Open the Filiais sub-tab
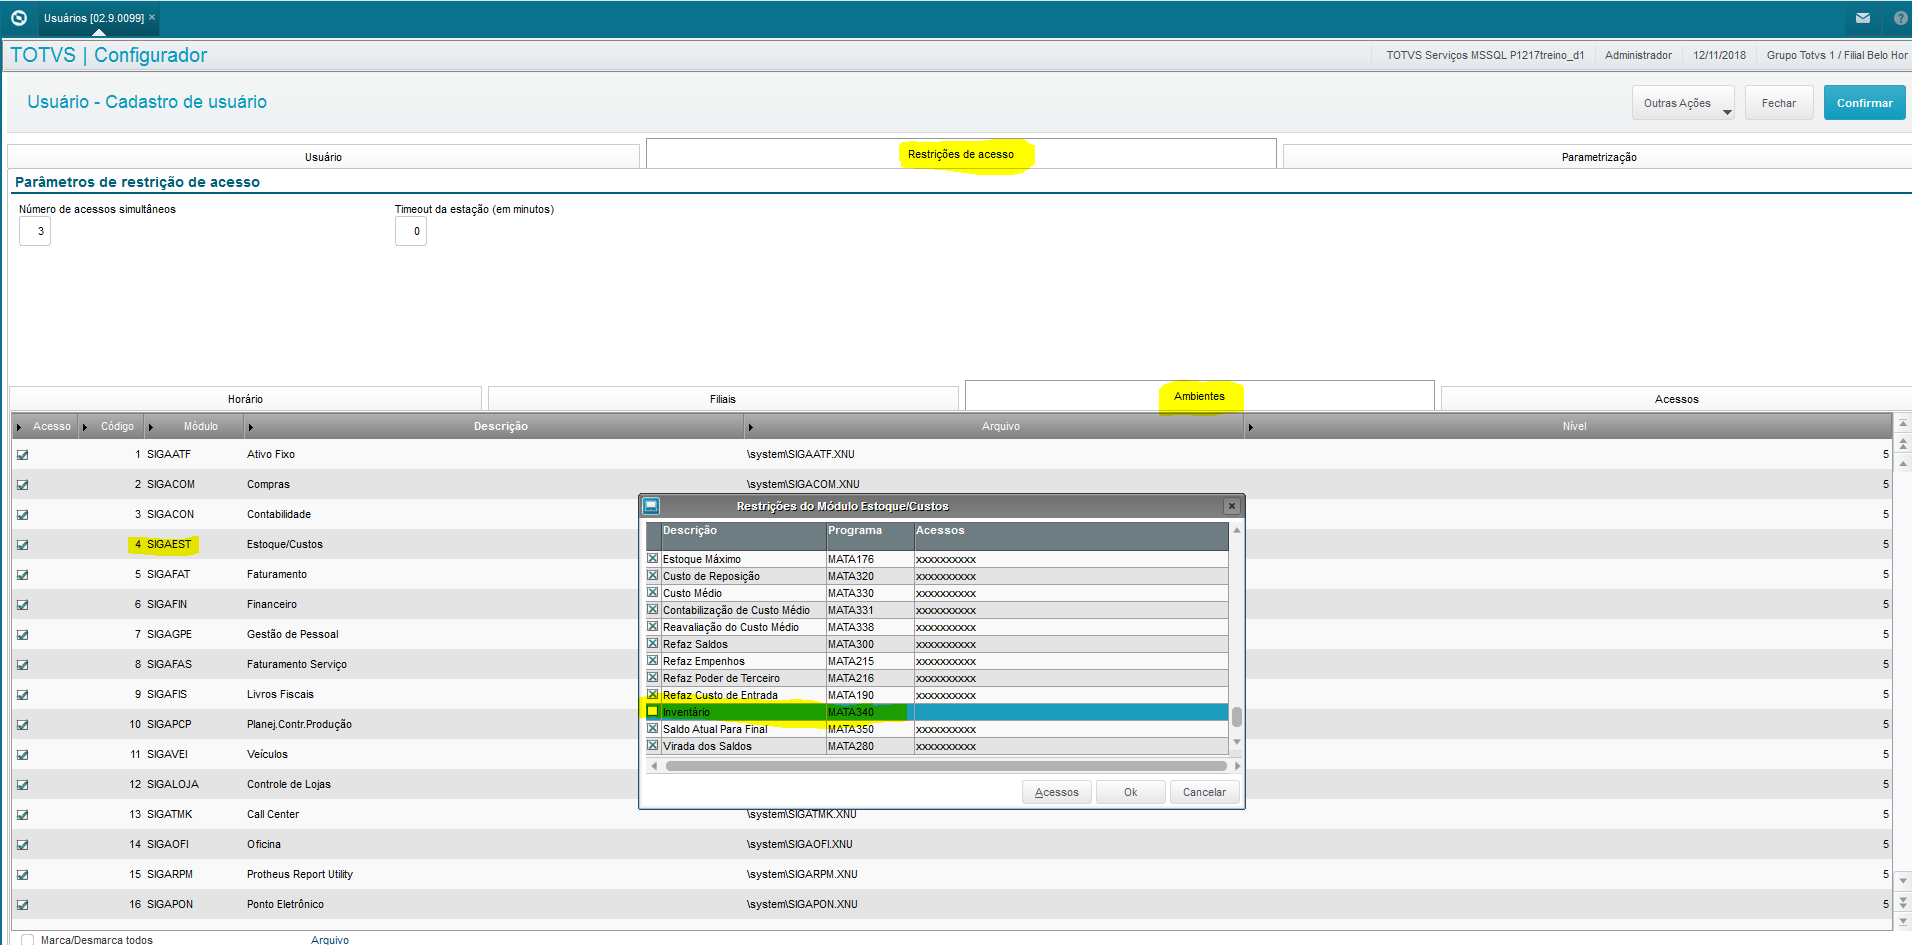This screenshot has height=945, width=1912. click(722, 399)
